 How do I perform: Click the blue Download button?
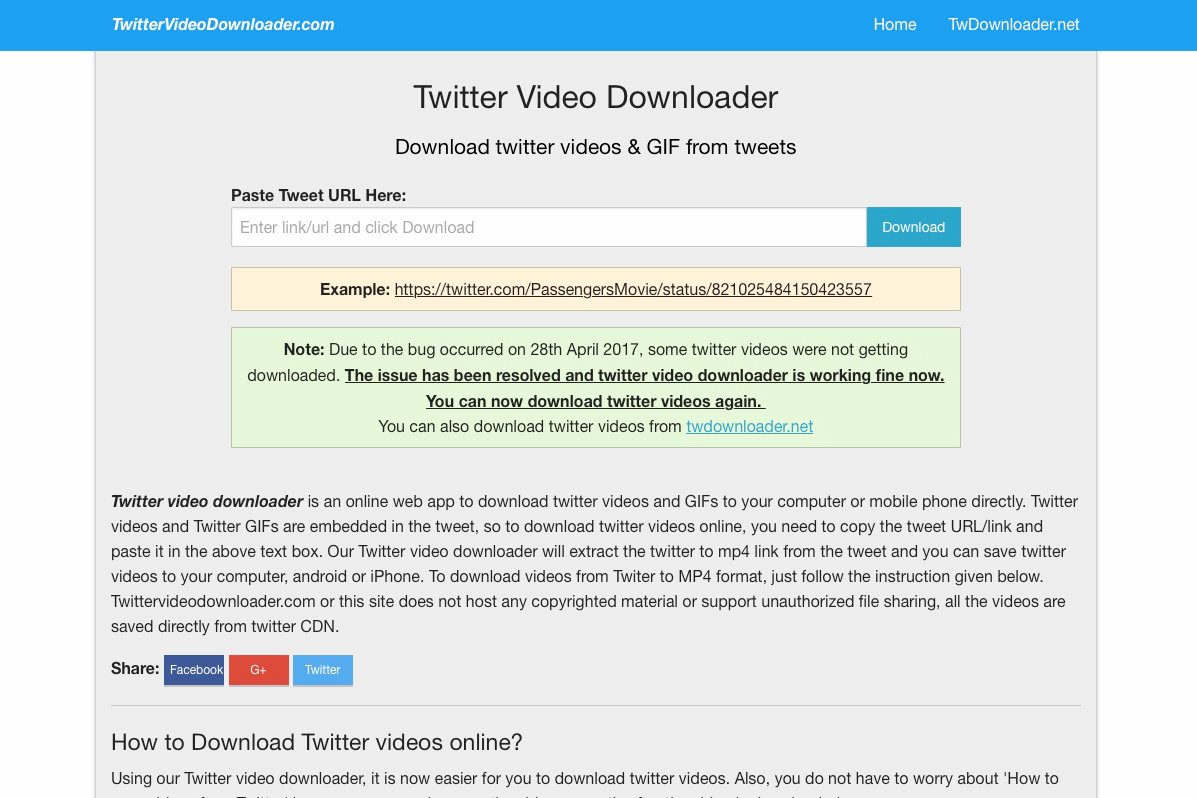(913, 227)
